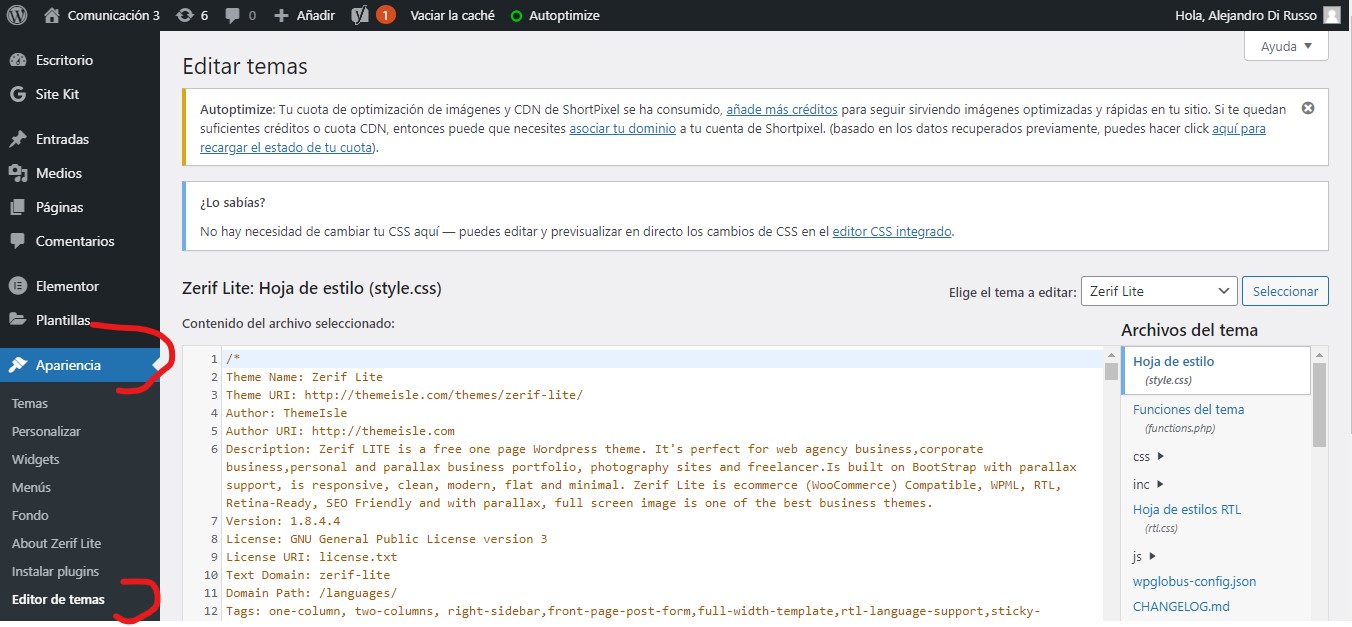Open Instalar plugins submenu item
The image size is (1352, 627).
pos(55,571)
